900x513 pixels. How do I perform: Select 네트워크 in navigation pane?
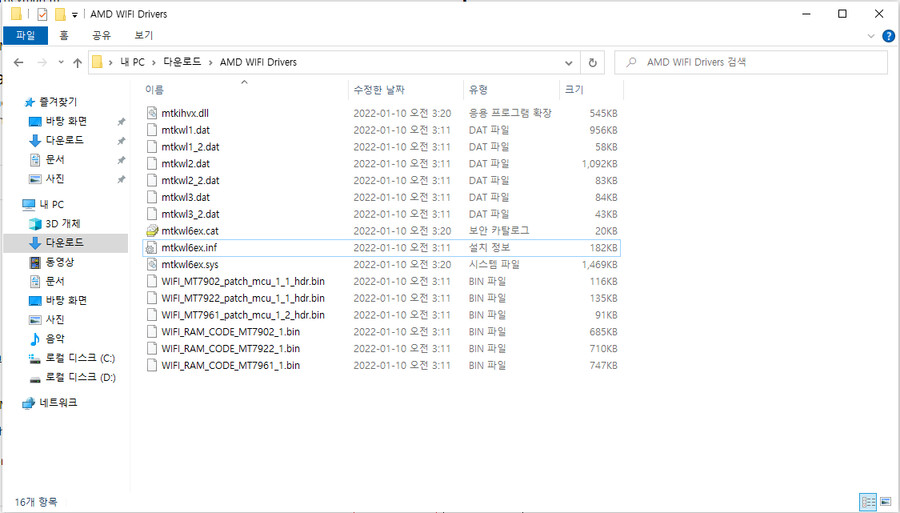tap(58, 403)
